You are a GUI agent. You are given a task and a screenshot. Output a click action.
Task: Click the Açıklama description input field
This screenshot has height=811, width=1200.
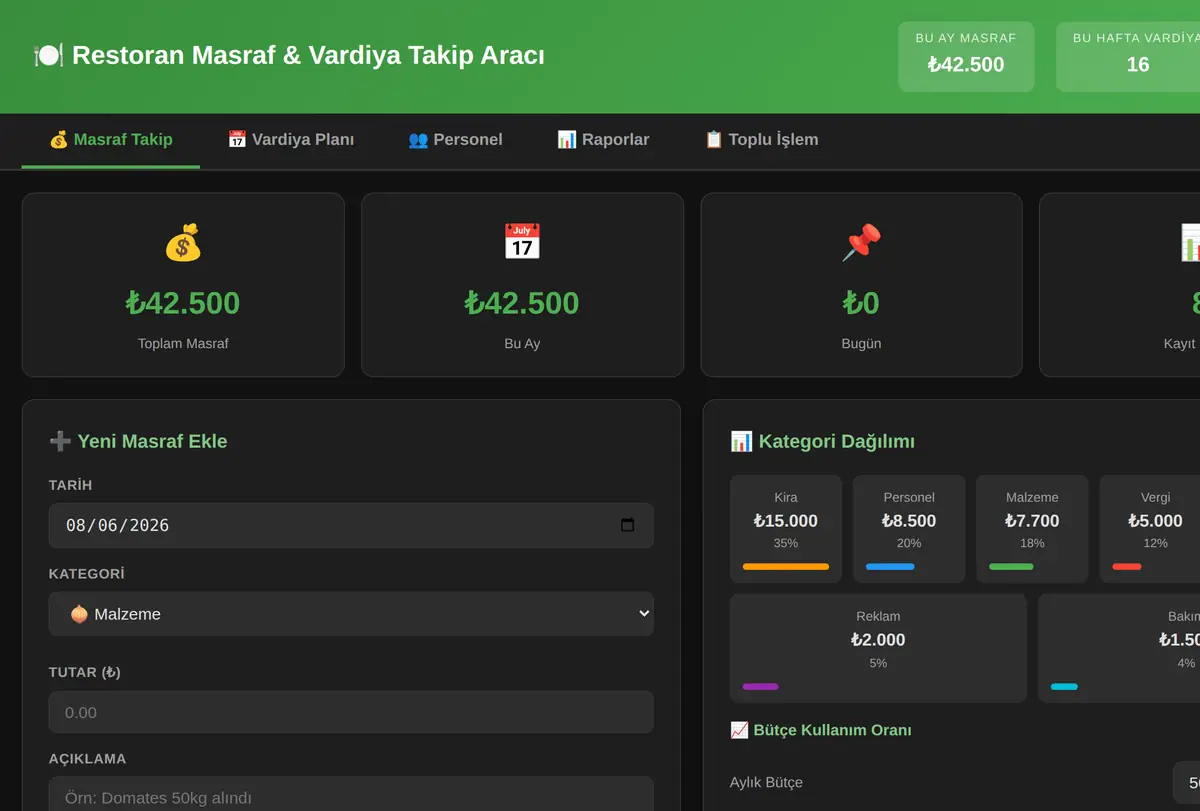[x=351, y=797]
